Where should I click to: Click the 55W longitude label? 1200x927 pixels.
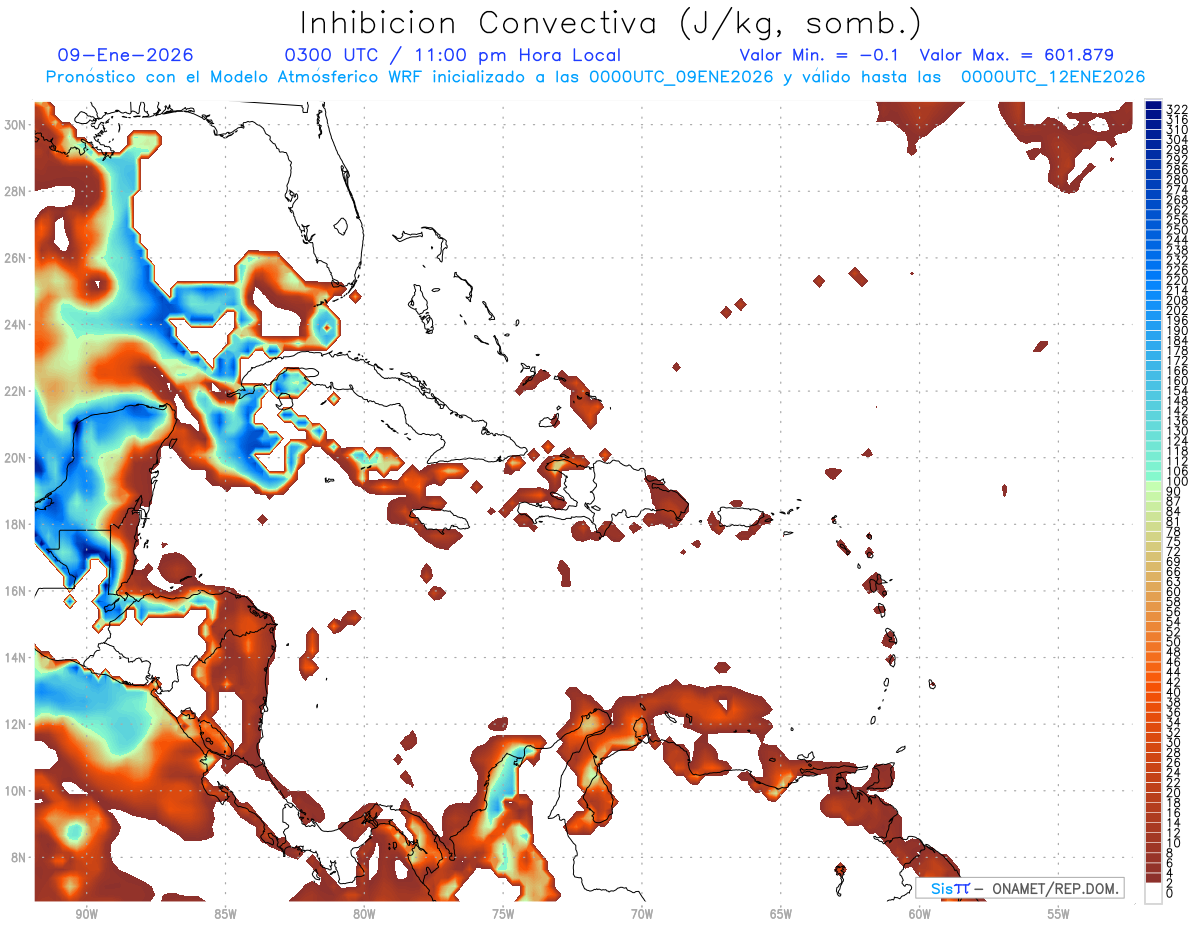coord(1059,915)
